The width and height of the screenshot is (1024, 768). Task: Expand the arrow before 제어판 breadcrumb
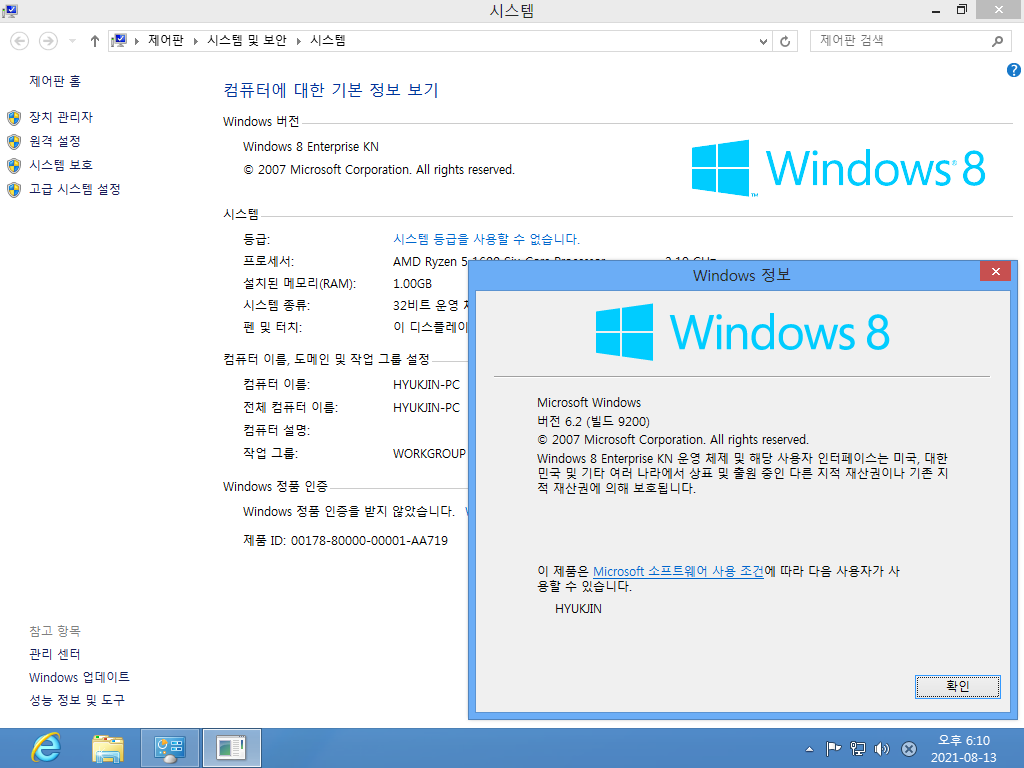(136, 41)
